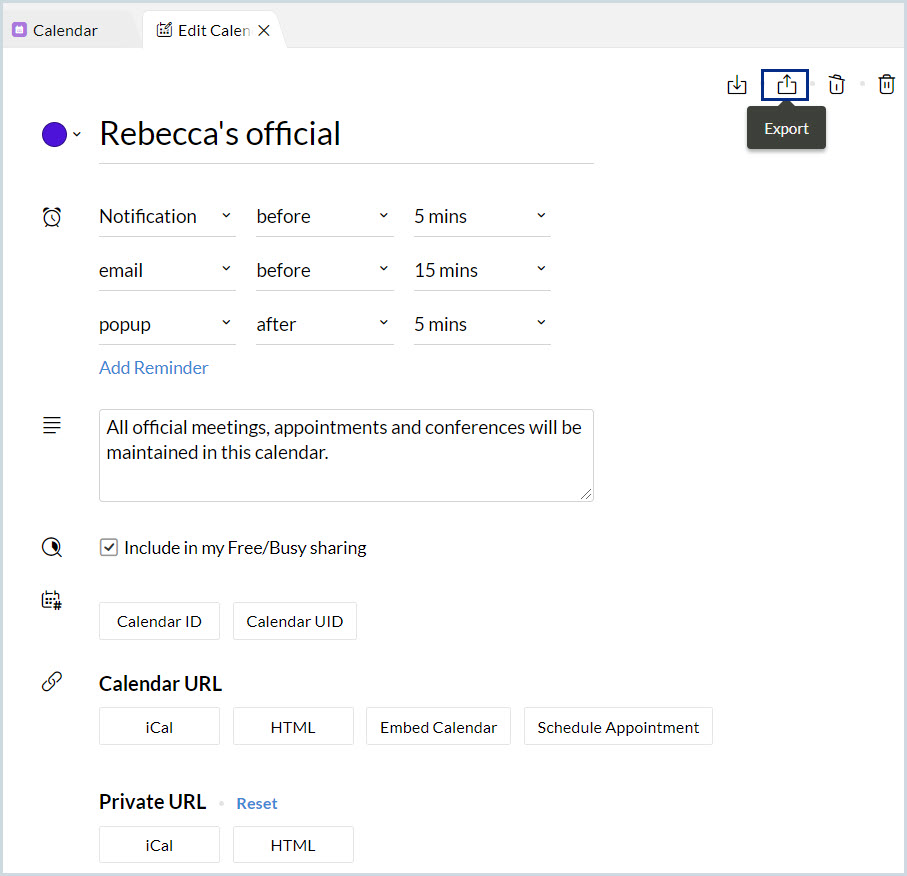Open the Notification reminder type dropdown

click(x=167, y=217)
